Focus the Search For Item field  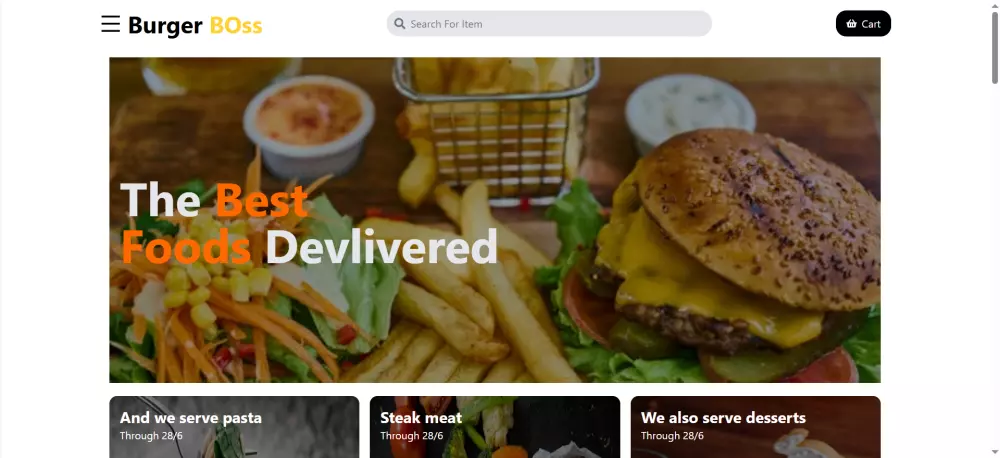549,24
